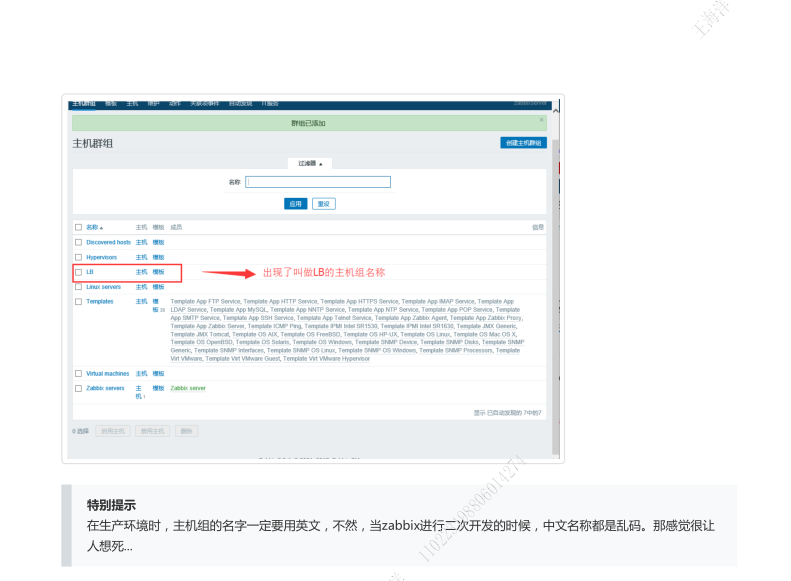Click the 应用 filter button
This screenshot has width=791, height=581.
(296, 204)
